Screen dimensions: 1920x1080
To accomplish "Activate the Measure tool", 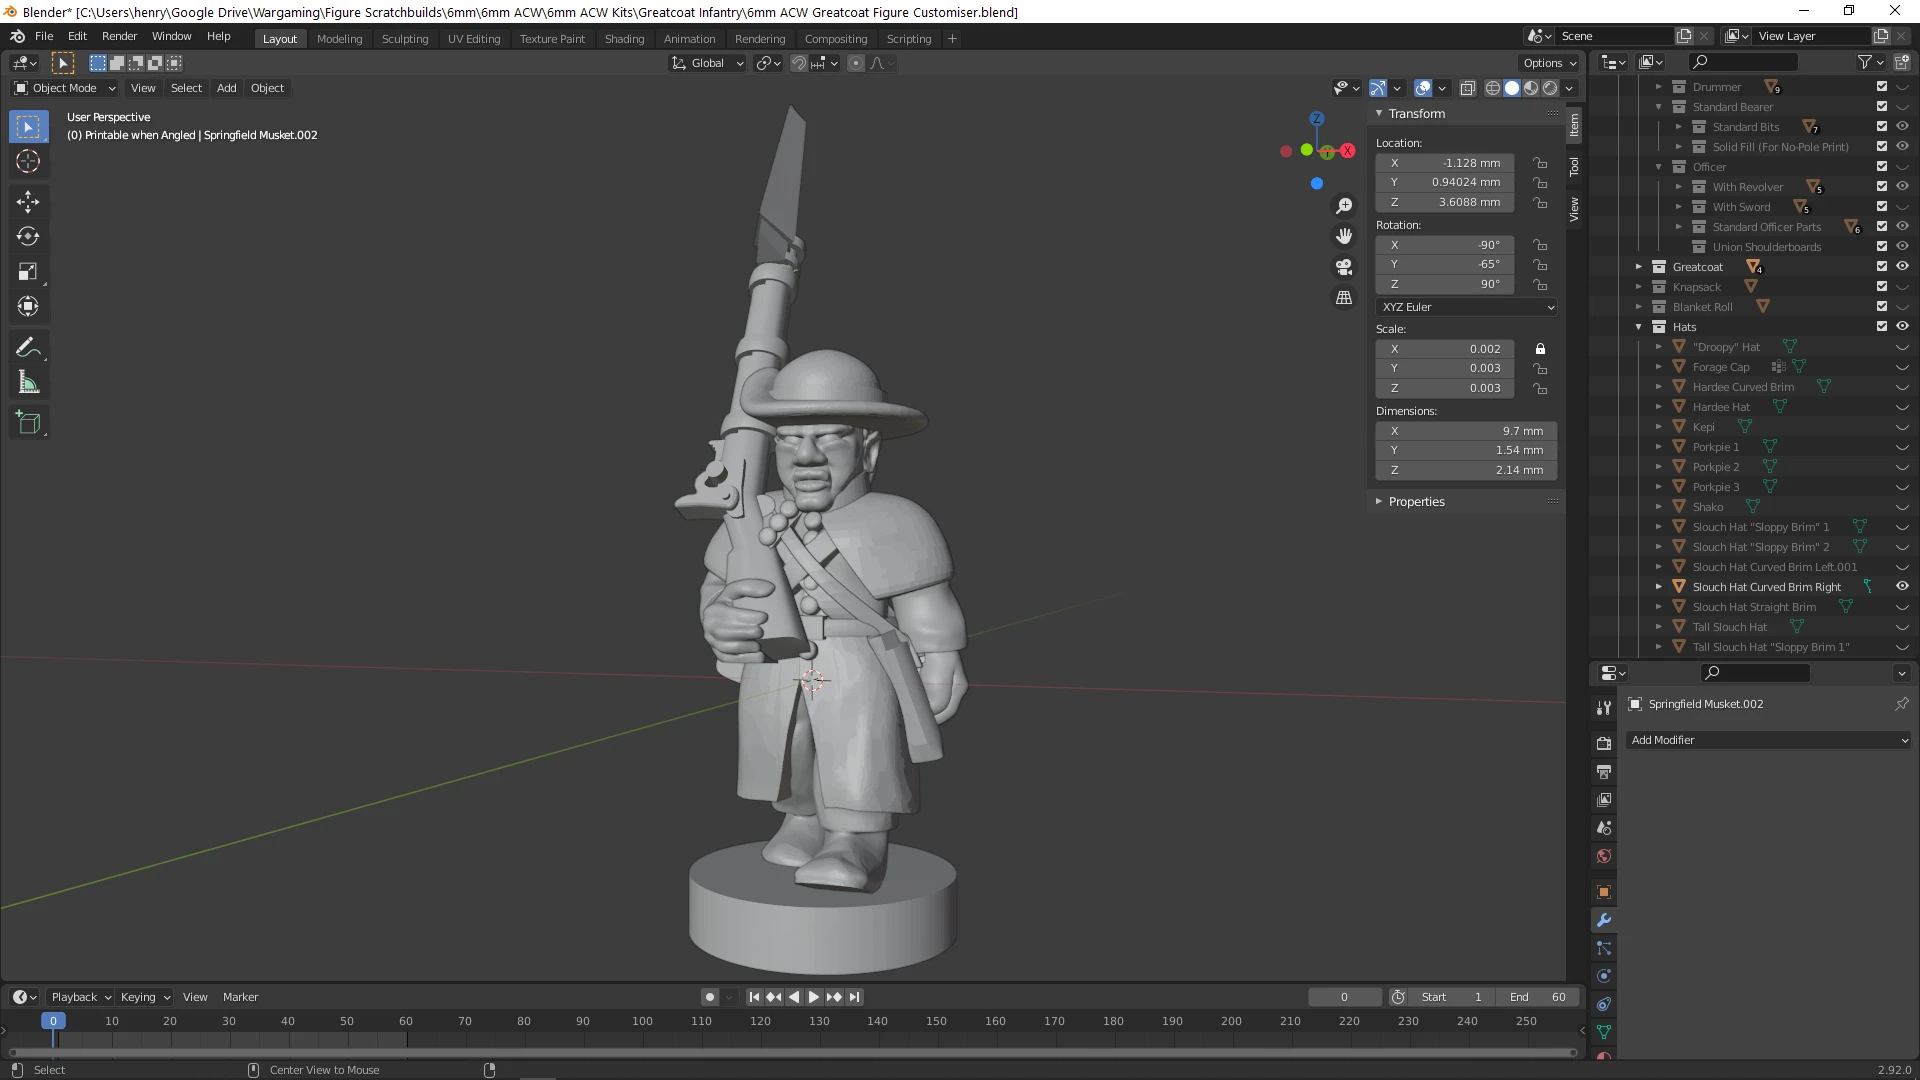I will (x=28, y=383).
